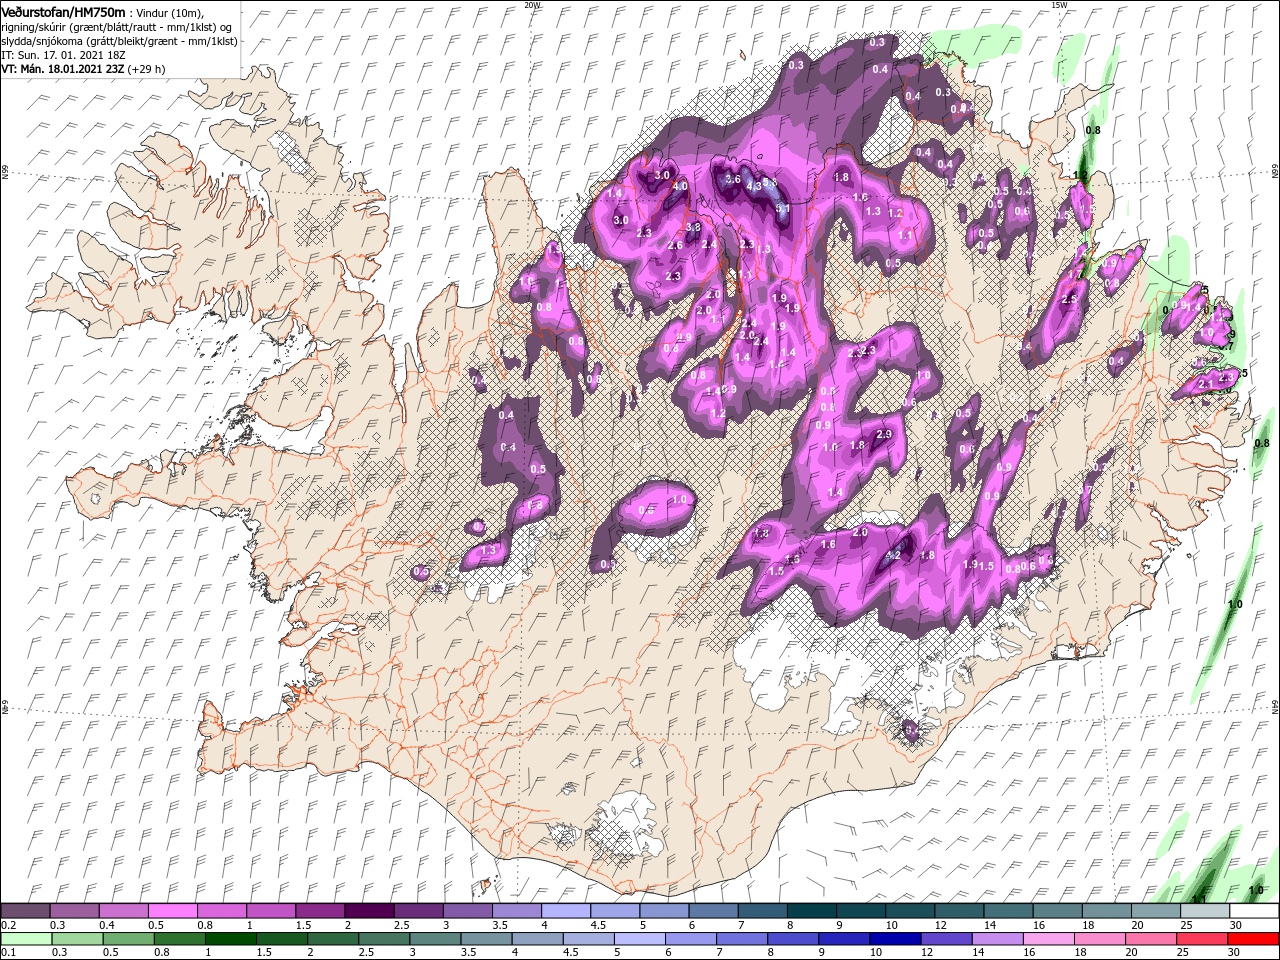Screen dimensions: 1280x960
Task: Select the darkest purple 2 swatch in the upper legend row
Action: [368, 910]
